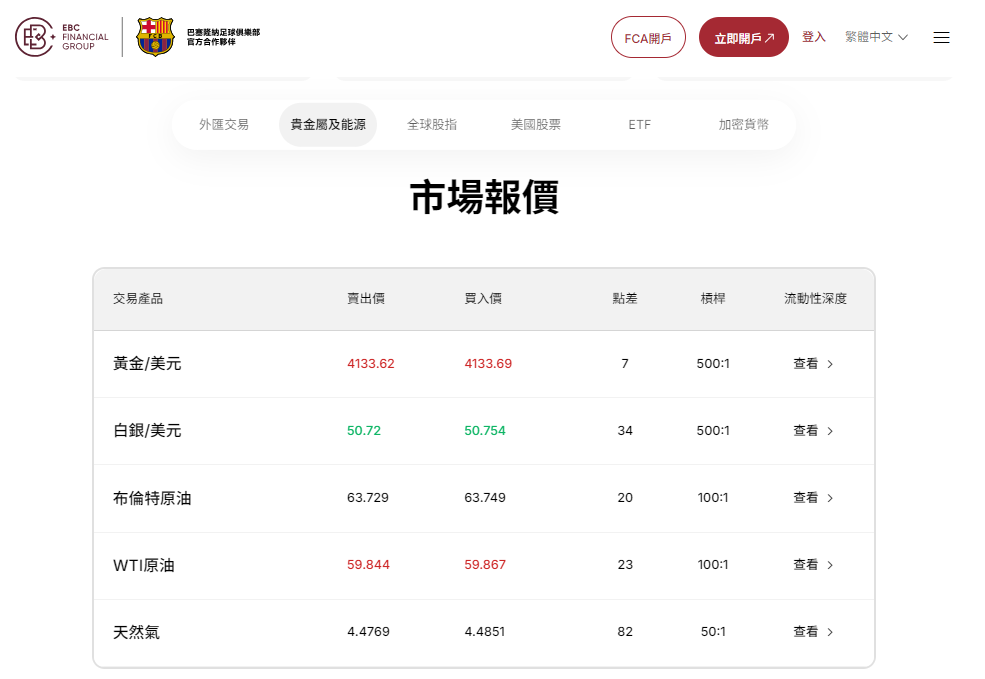Switch to the 美國股票 tab
Image resolution: width=985 pixels, height=679 pixels.
535,124
